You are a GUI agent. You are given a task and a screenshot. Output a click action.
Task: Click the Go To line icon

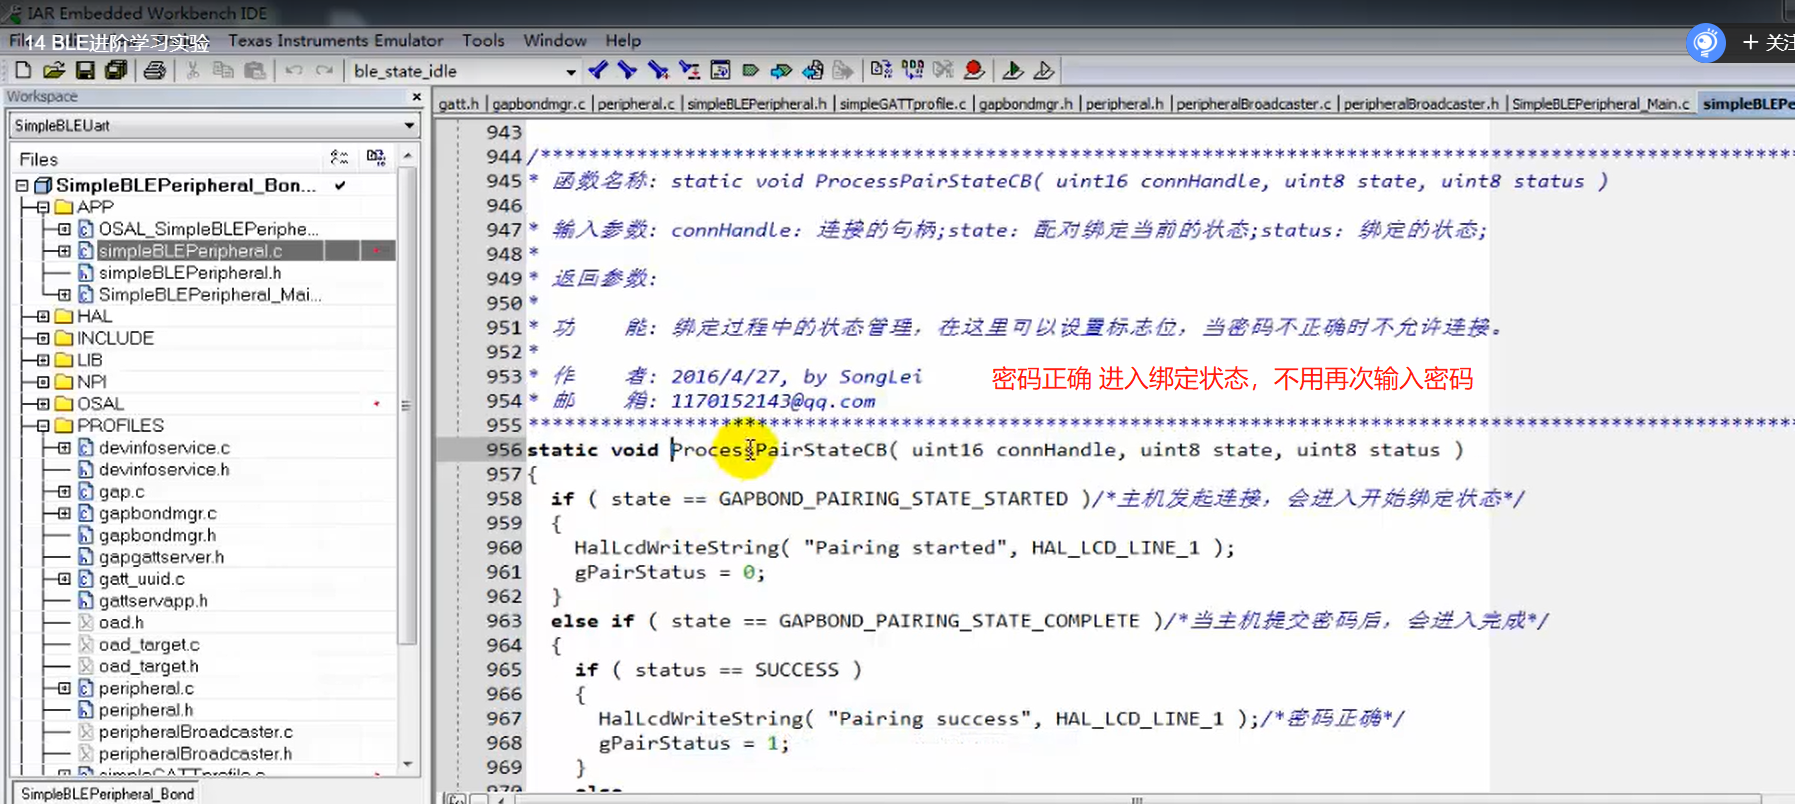(720, 70)
